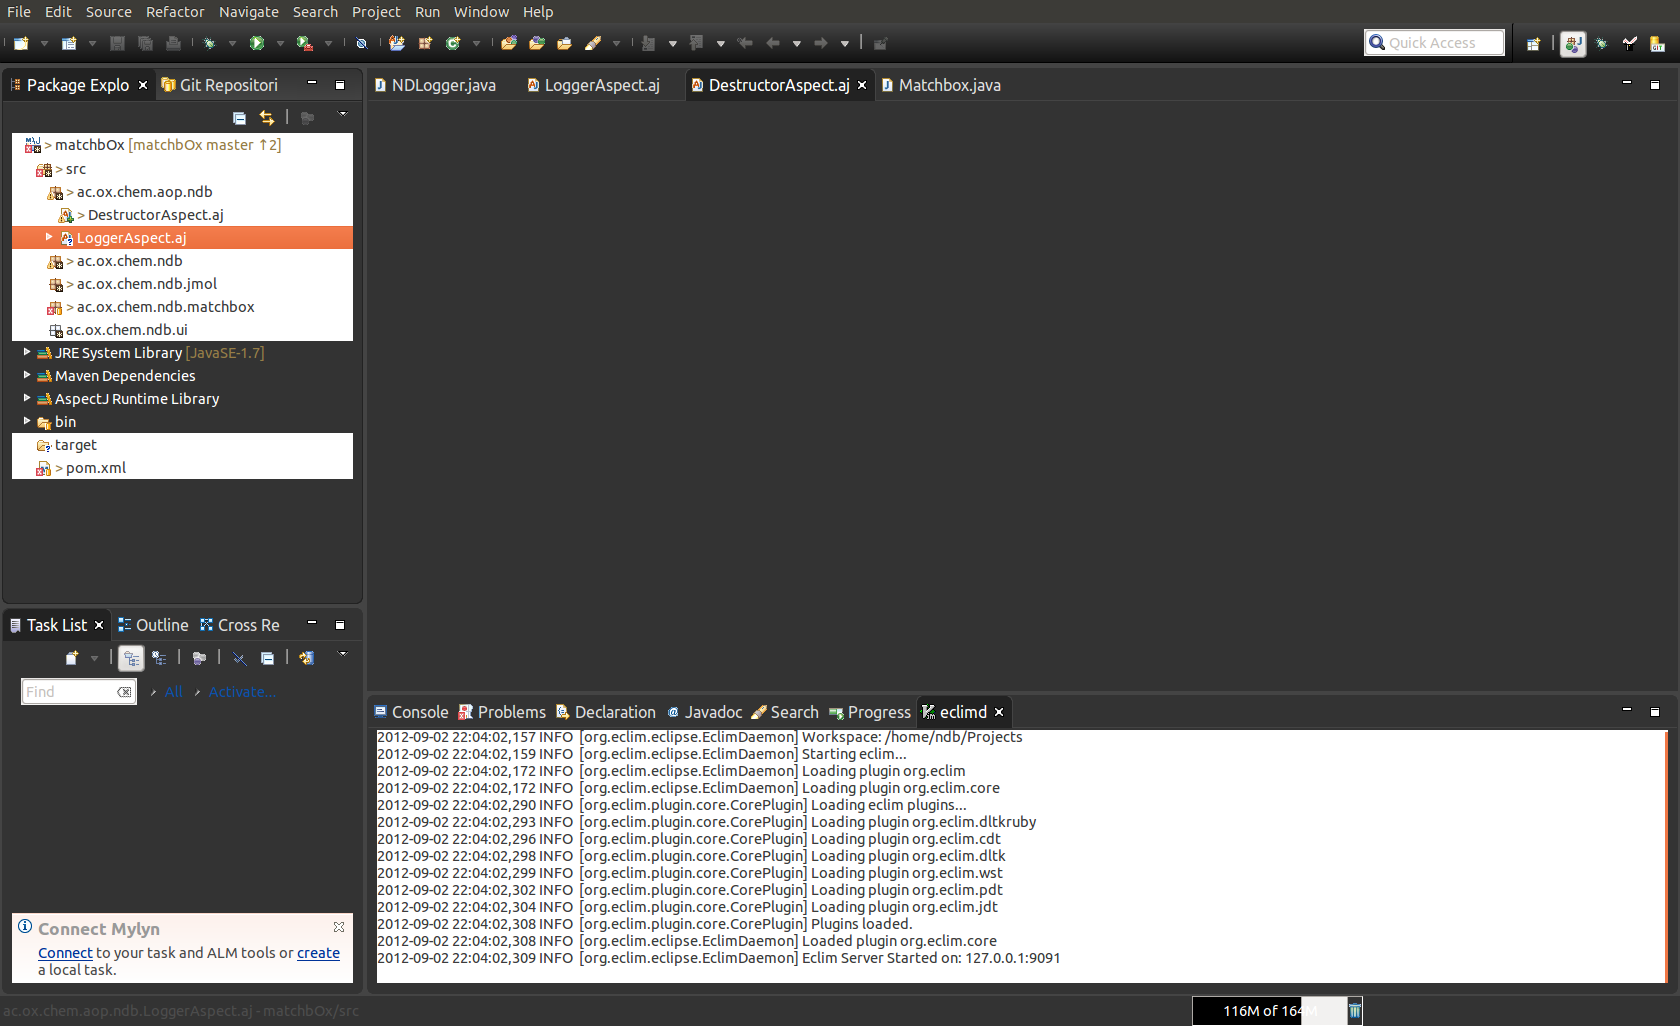Image resolution: width=1680 pixels, height=1026 pixels.
Task: Click the Activate link in Task List
Action: (240, 691)
